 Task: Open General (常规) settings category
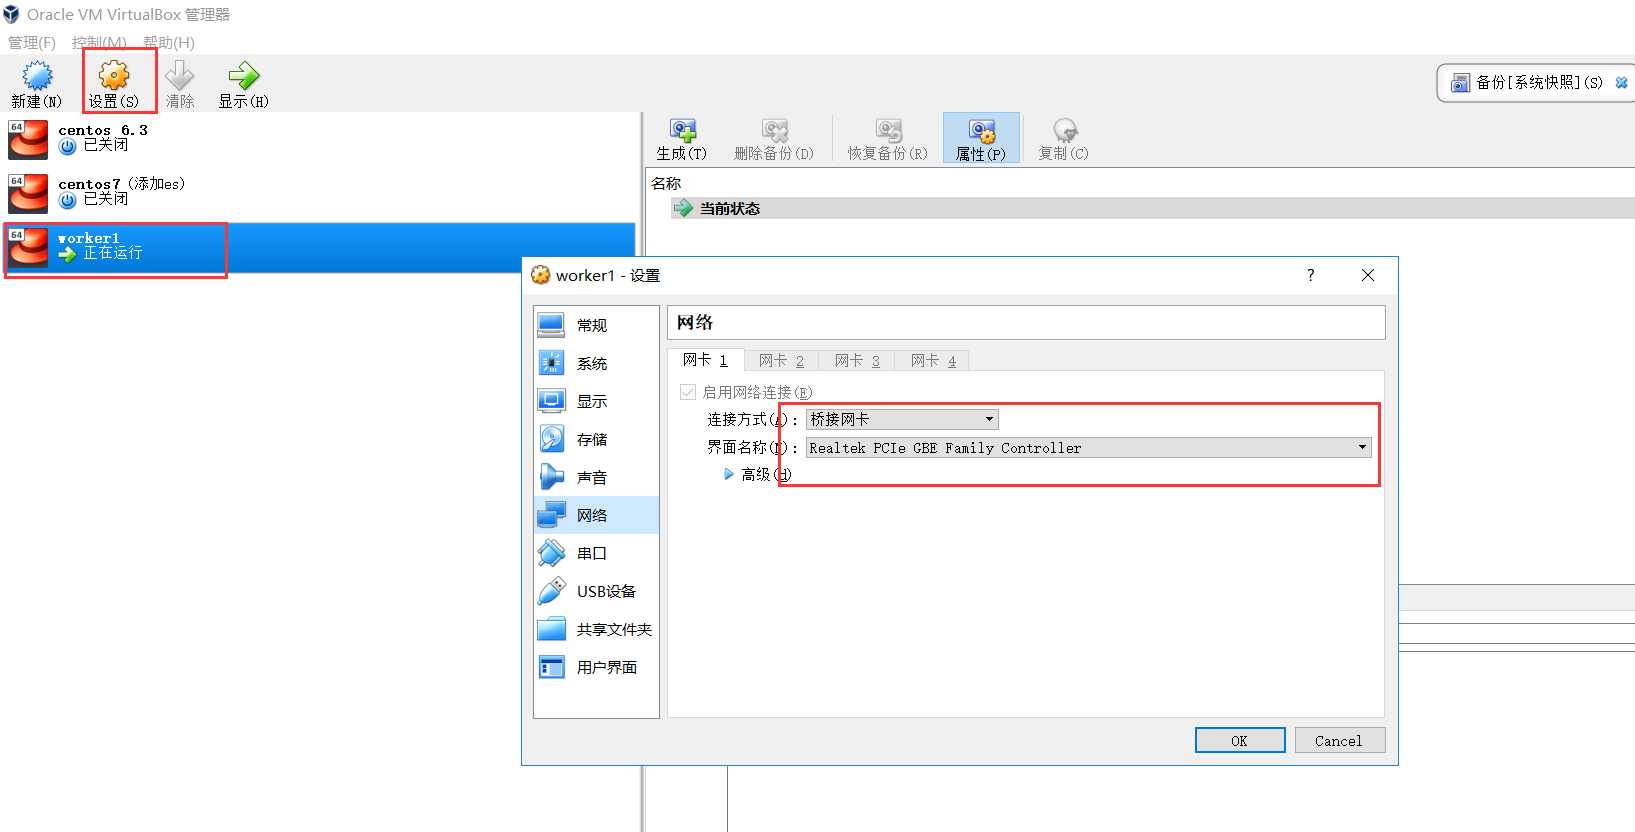(596, 325)
